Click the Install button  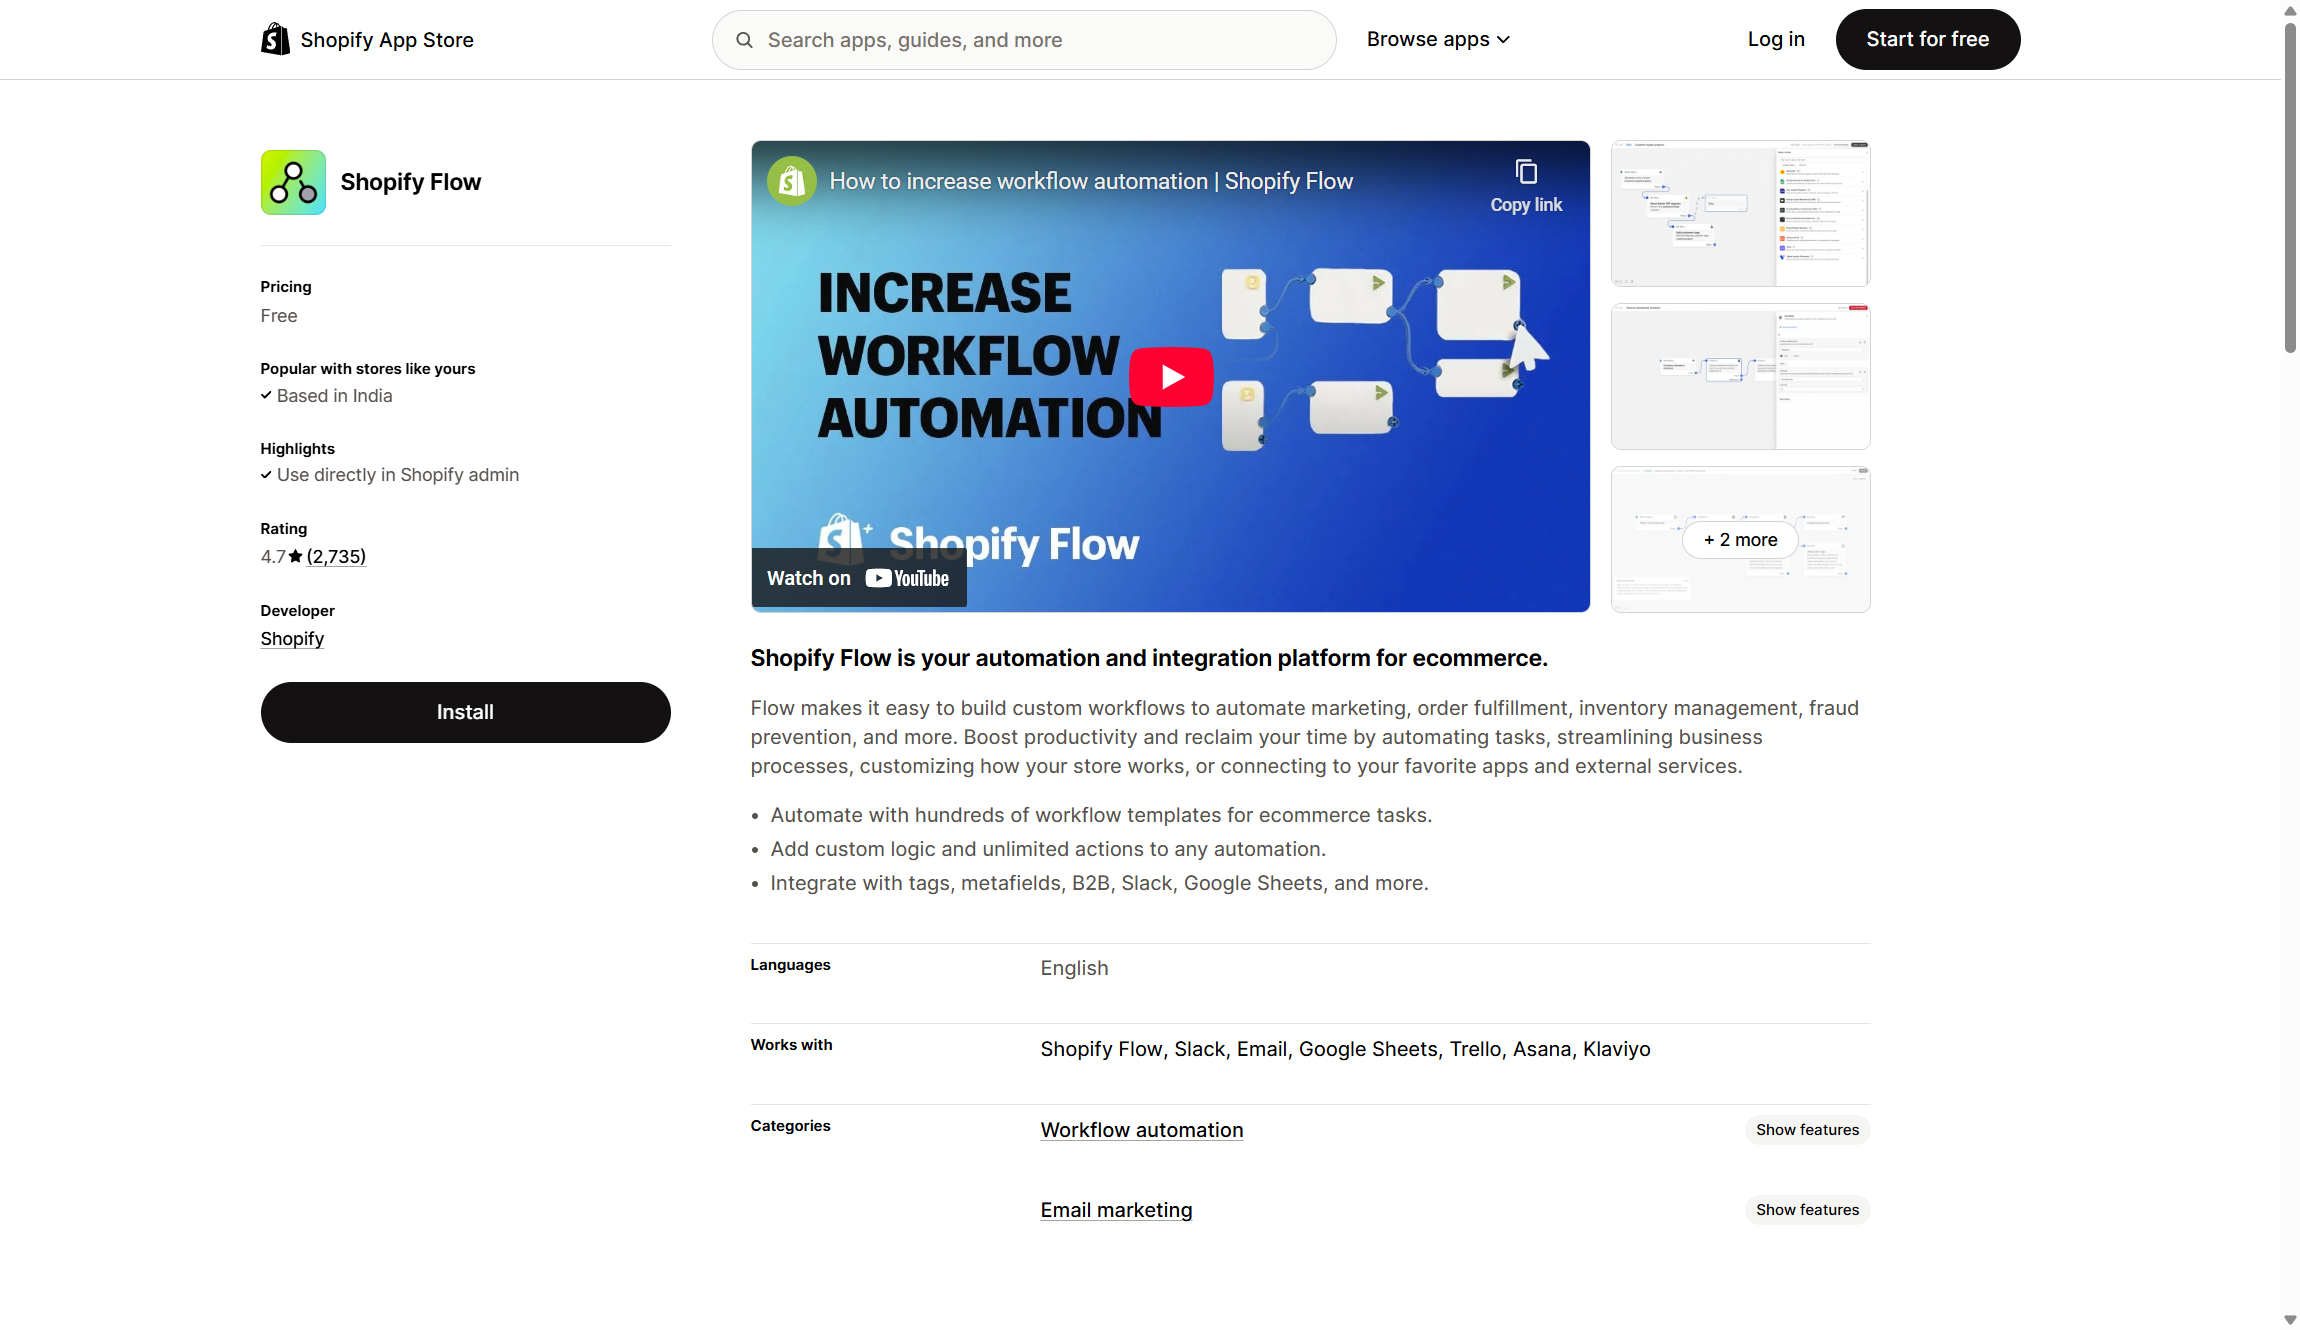coord(464,712)
